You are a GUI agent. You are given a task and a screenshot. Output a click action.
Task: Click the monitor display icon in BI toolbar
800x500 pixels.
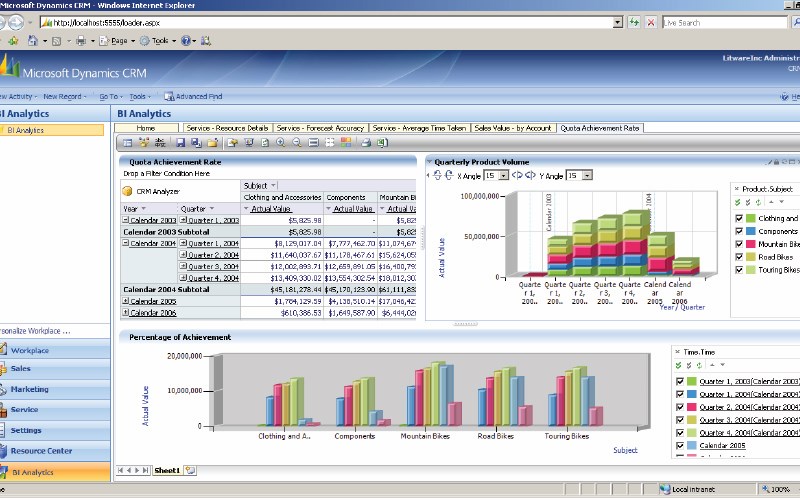pos(249,143)
